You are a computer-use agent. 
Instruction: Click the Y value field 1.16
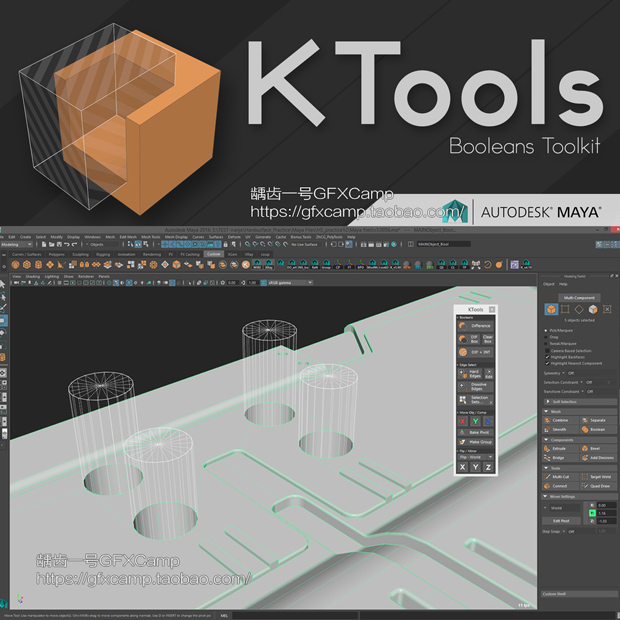[x=607, y=513]
